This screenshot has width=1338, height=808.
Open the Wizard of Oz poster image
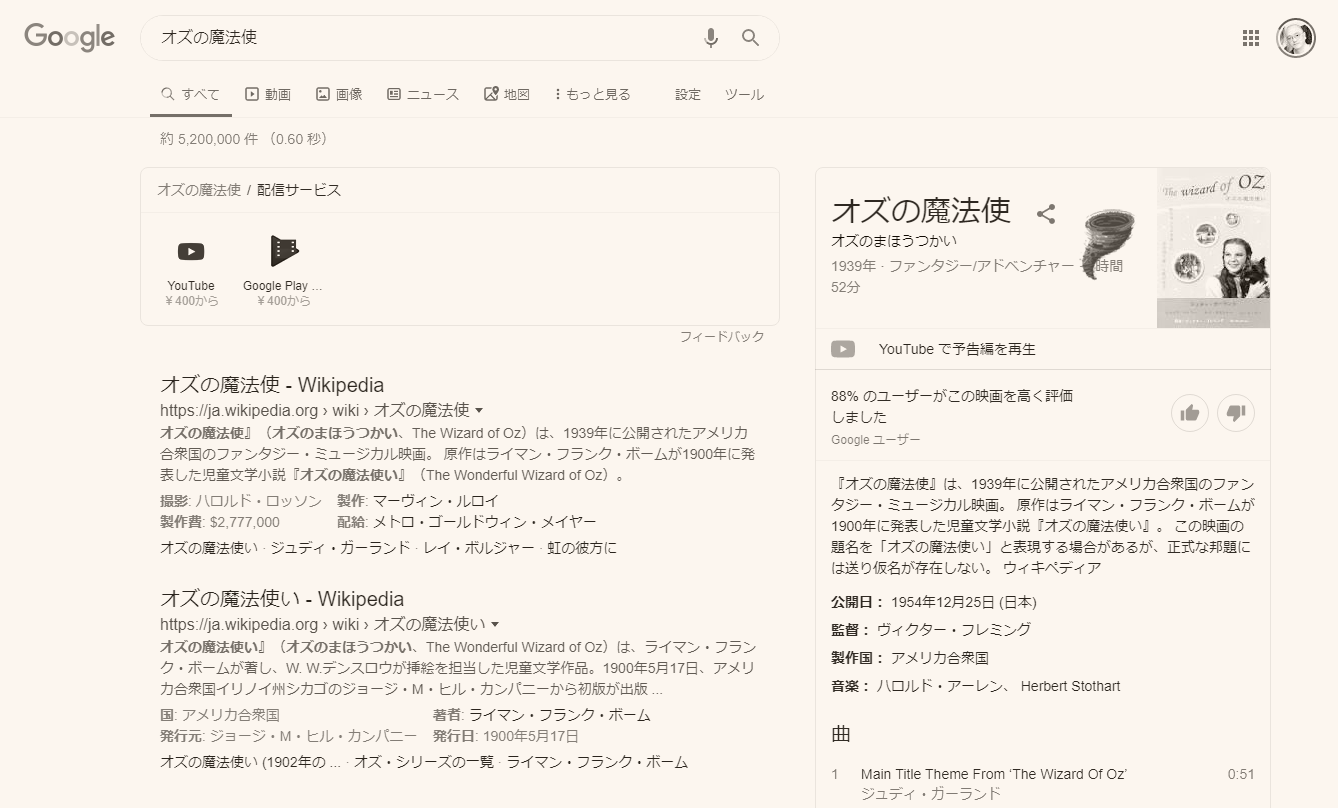(x=1213, y=248)
